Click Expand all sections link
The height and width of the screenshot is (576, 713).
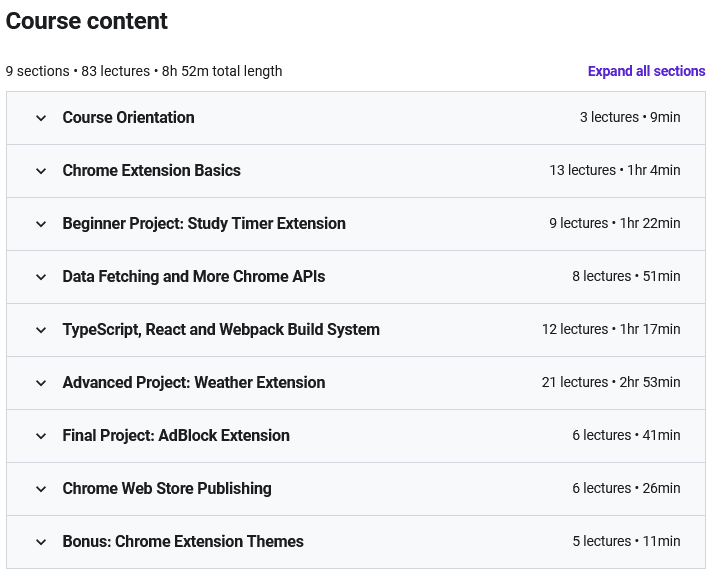pyautogui.click(x=646, y=71)
